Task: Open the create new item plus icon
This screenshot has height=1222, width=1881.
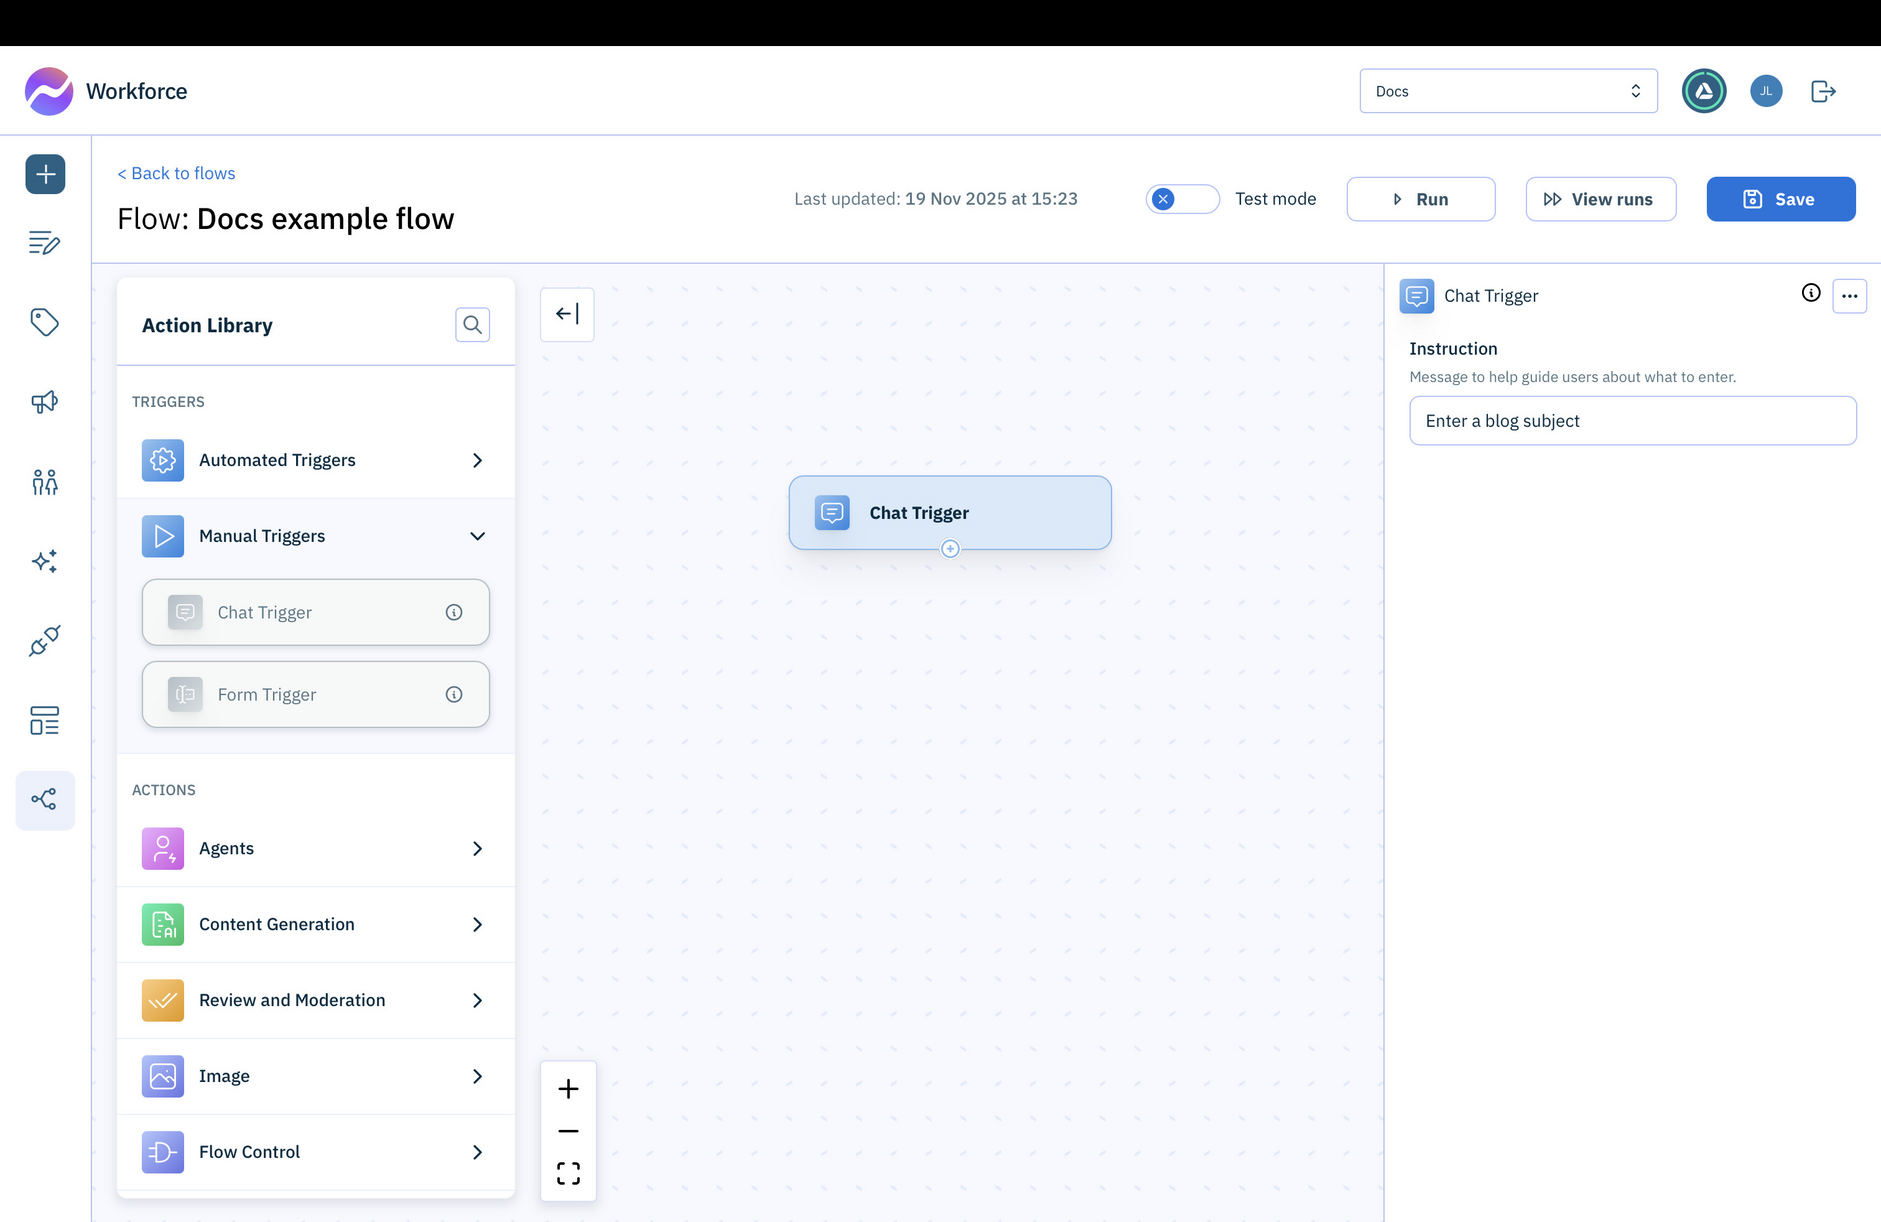Action: point(44,173)
